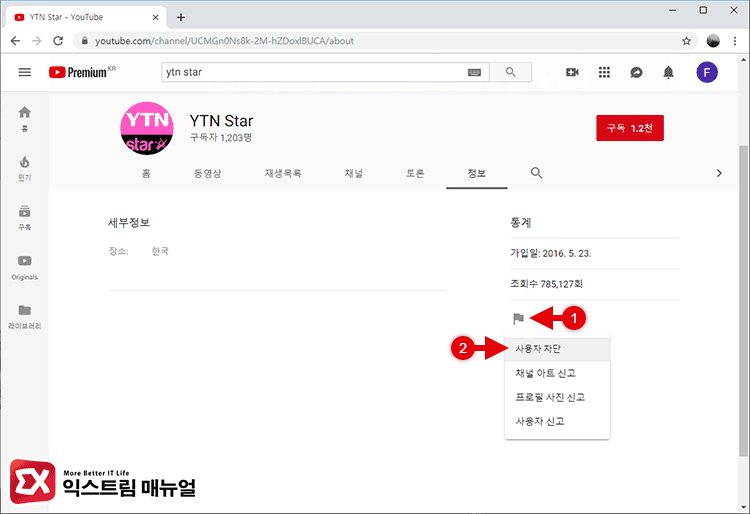Choose 프로필 사진 신고 from the flag menu
This screenshot has width=750, height=514.
(x=557, y=397)
